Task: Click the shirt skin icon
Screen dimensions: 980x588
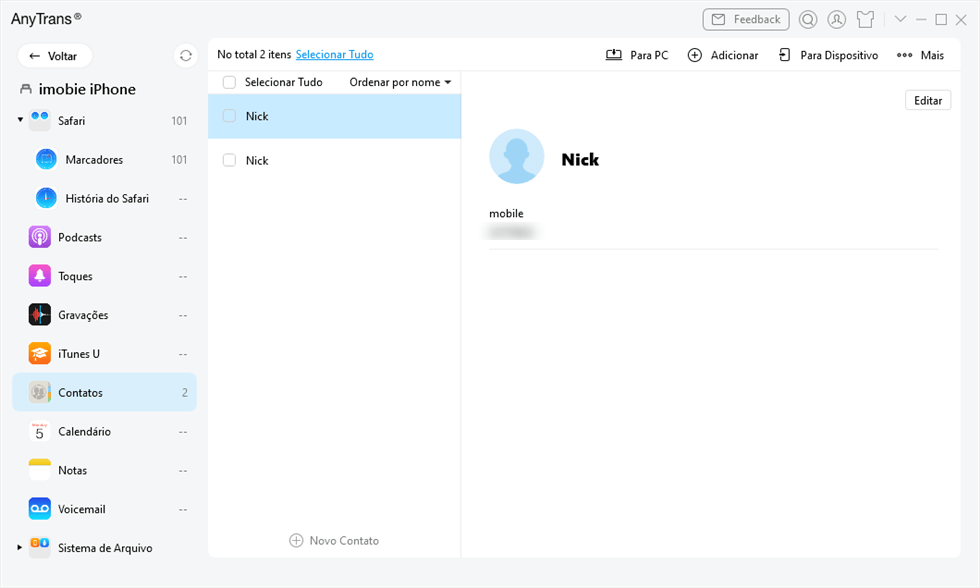Action: (866, 19)
